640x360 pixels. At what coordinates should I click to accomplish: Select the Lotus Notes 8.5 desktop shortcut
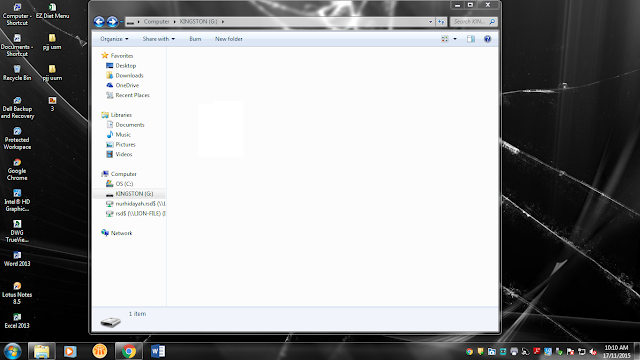click(x=17, y=294)
